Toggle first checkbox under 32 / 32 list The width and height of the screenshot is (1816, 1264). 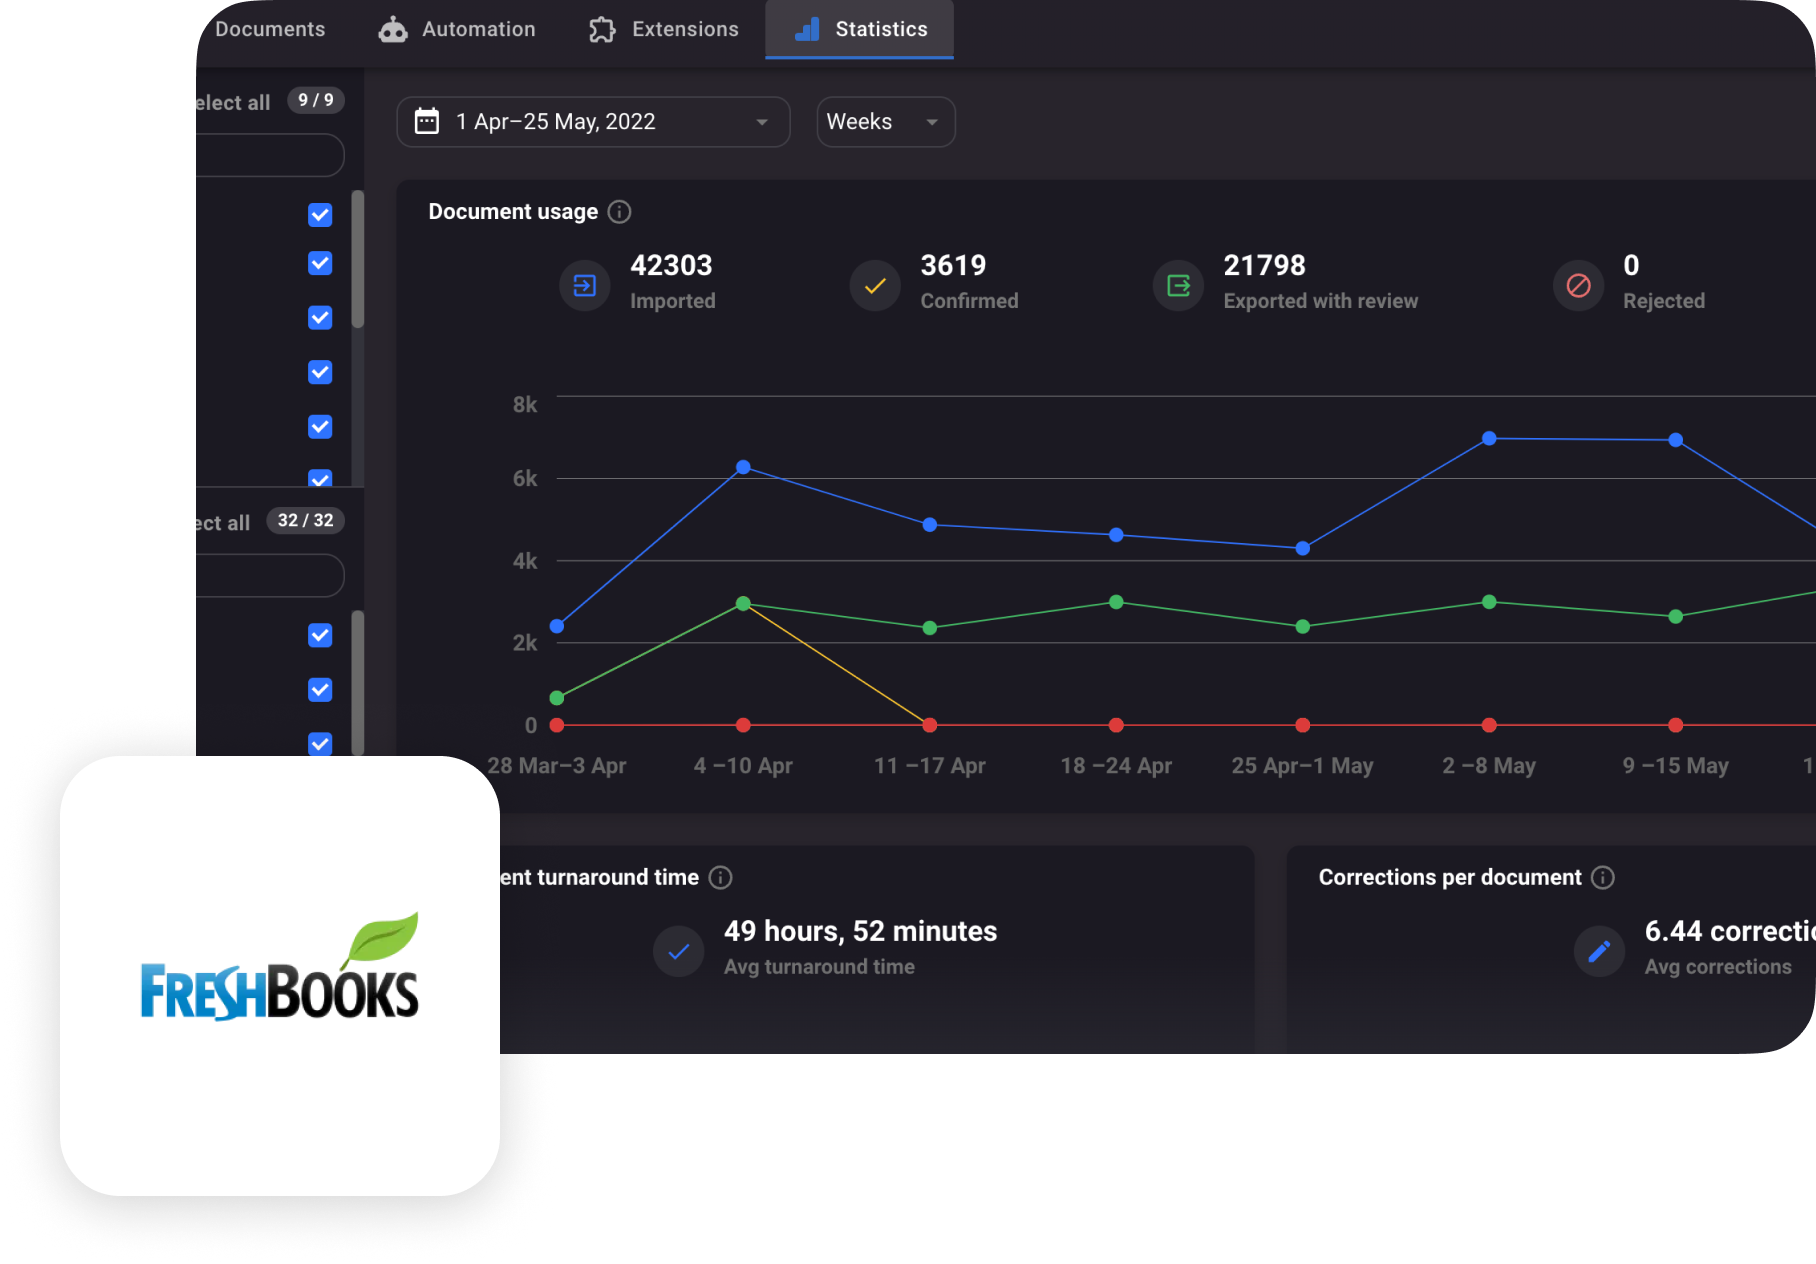[x=320, y=636]
